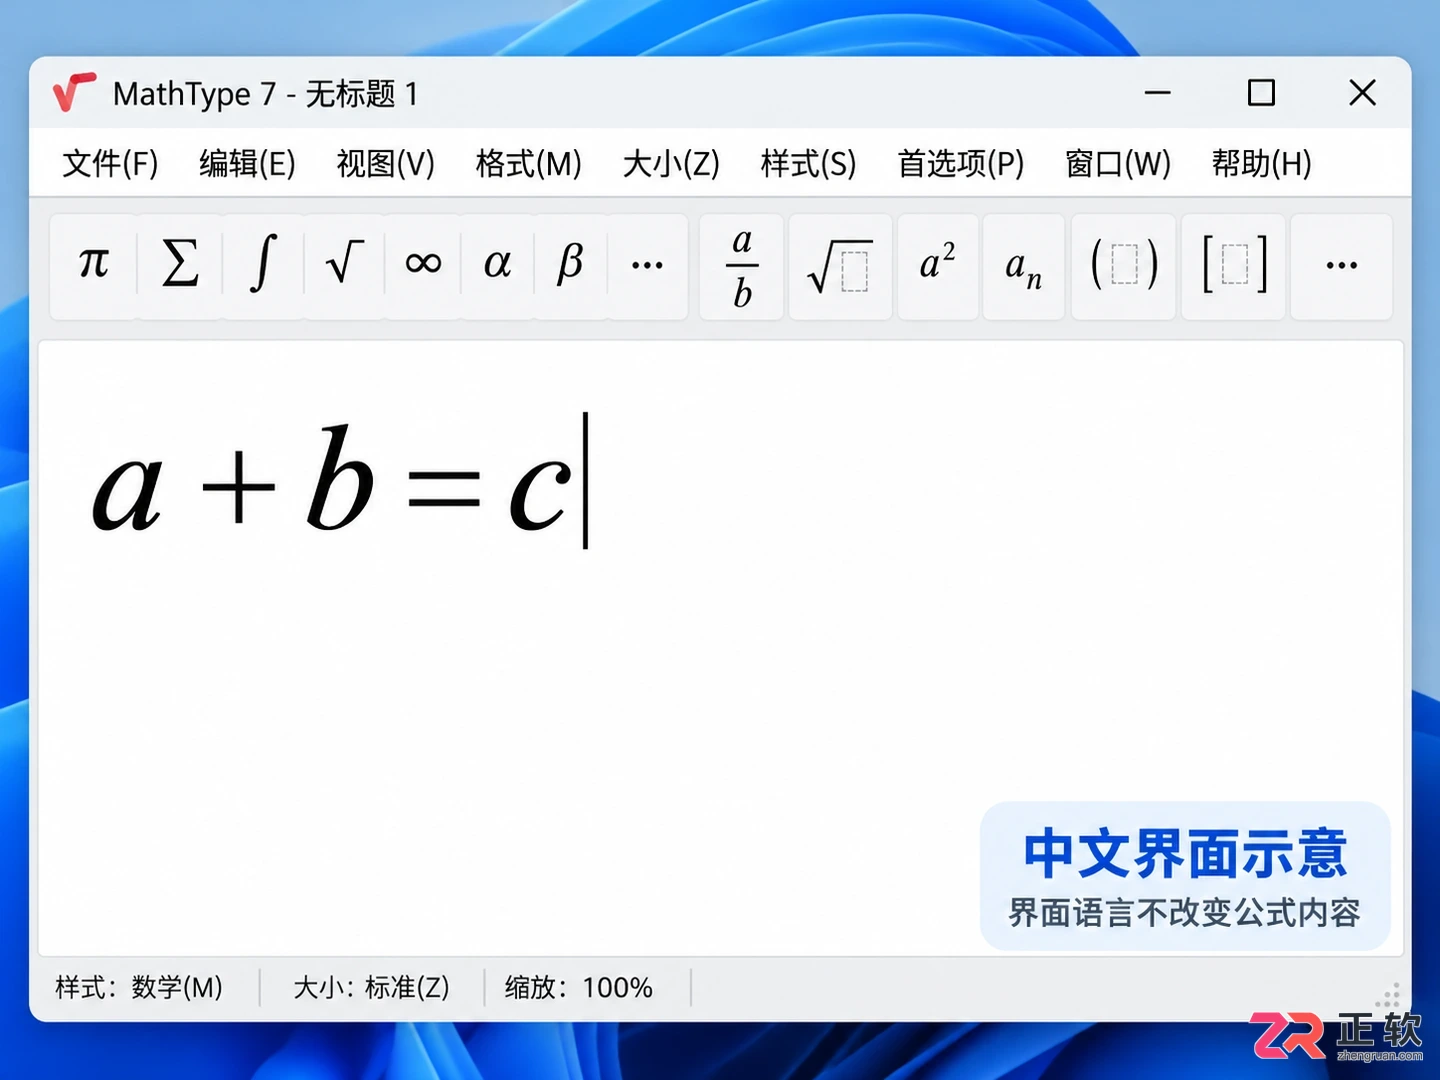The width and height of the screenshot is (1440, 1080).
Task: Click the letter b in the equation
Action: tap(340, 477)
